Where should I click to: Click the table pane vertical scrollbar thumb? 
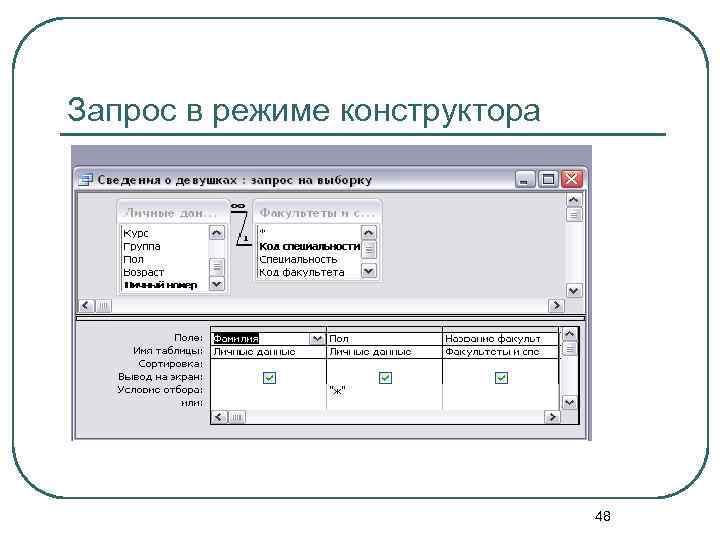coord(574,214)
